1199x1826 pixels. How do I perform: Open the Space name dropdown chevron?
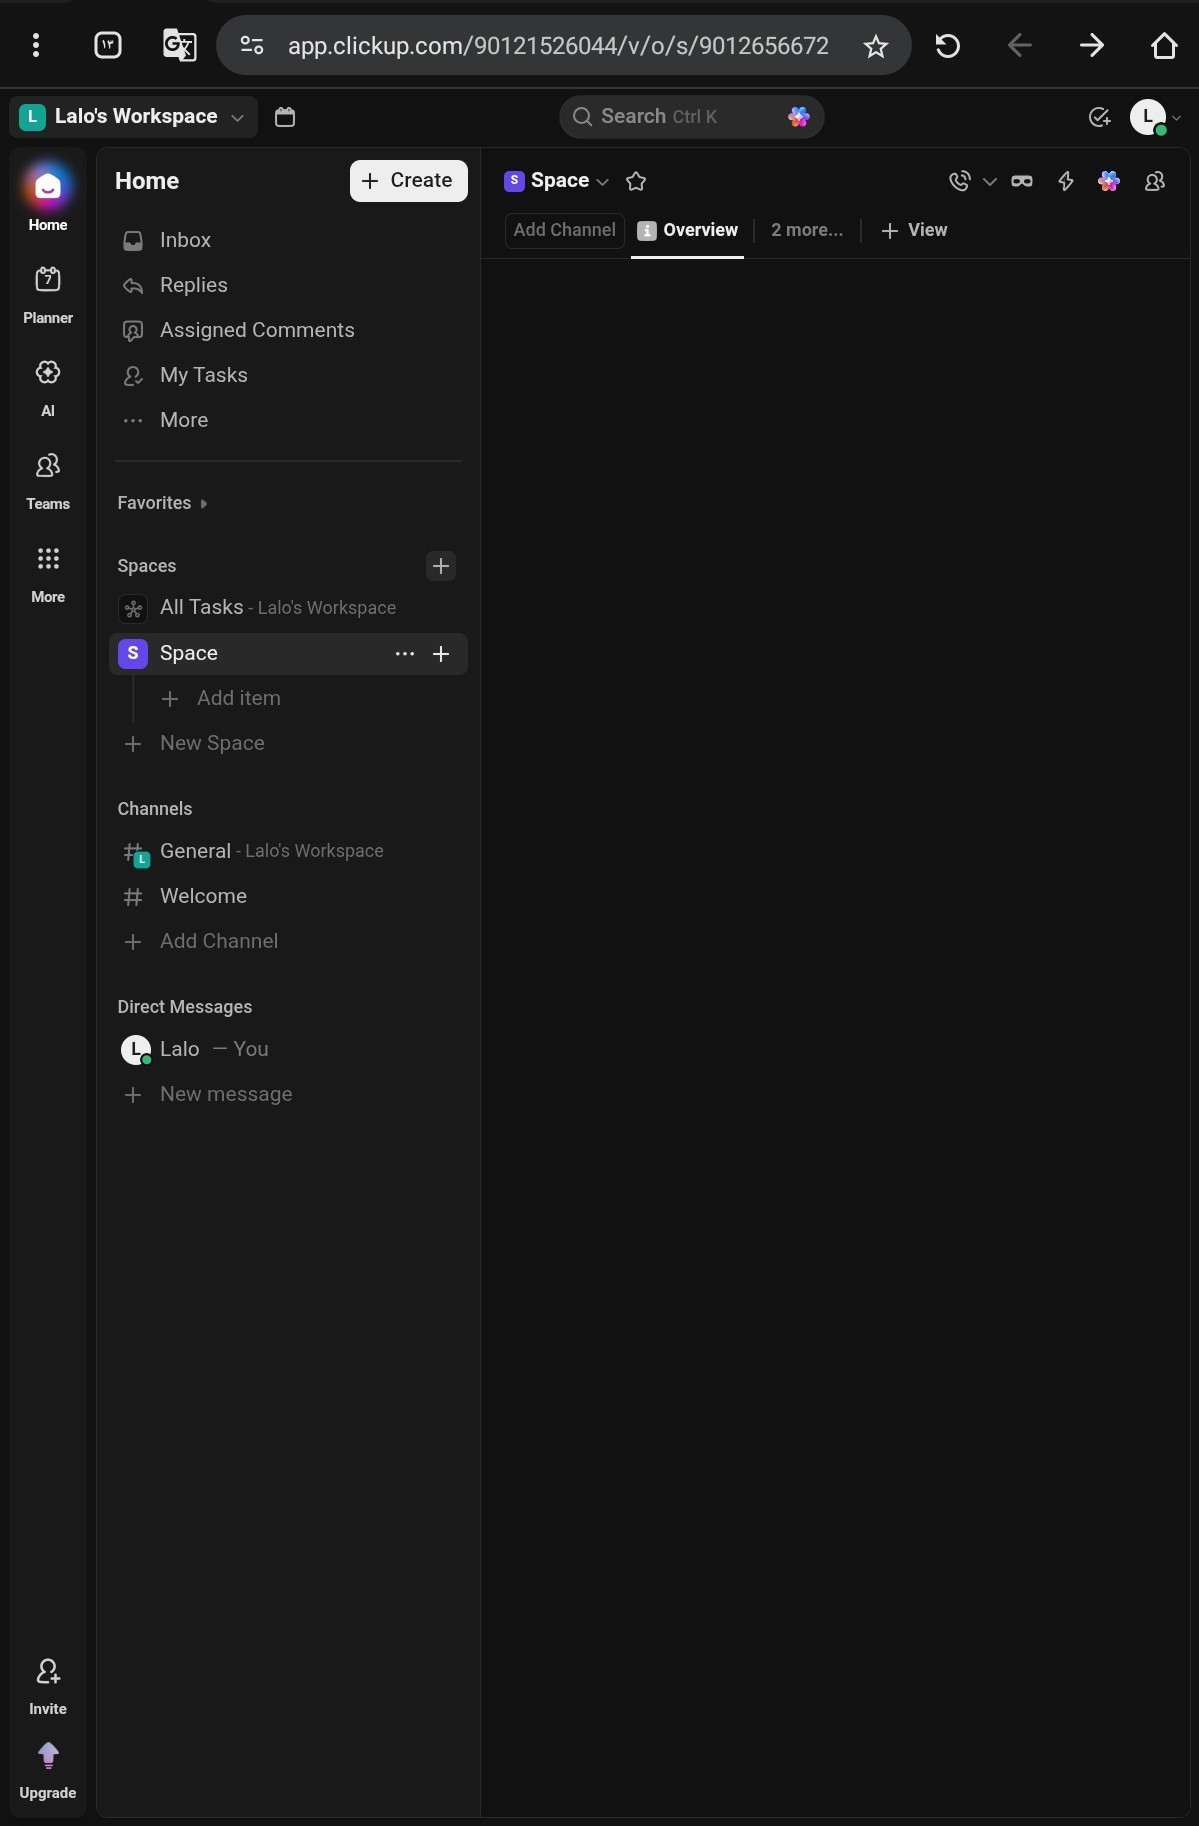(x=602, y=182)
